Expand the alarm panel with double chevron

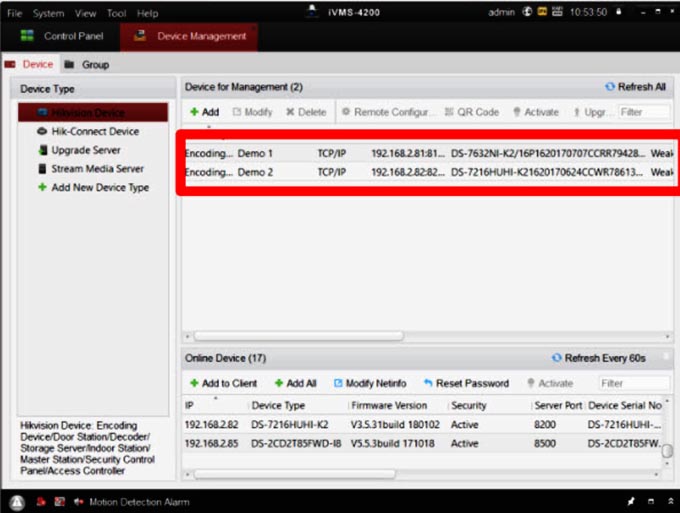[x=670, y=501]
